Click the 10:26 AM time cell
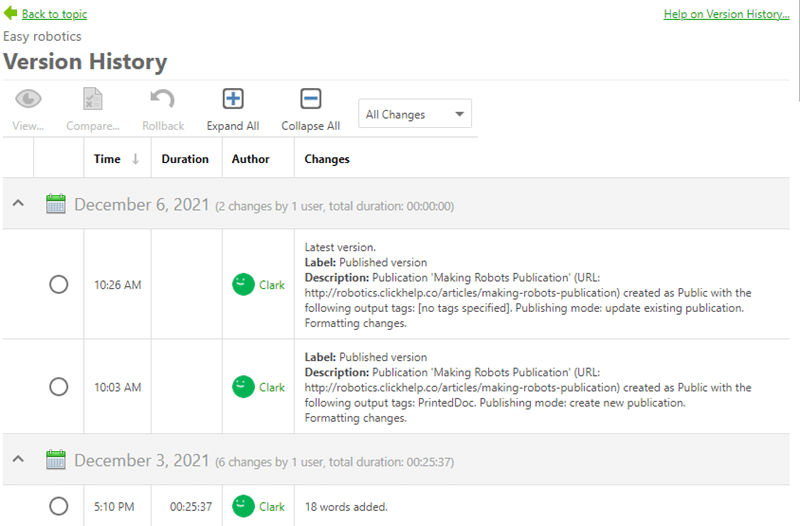This screenshot has height=526, width=800. tap(117, 285)
